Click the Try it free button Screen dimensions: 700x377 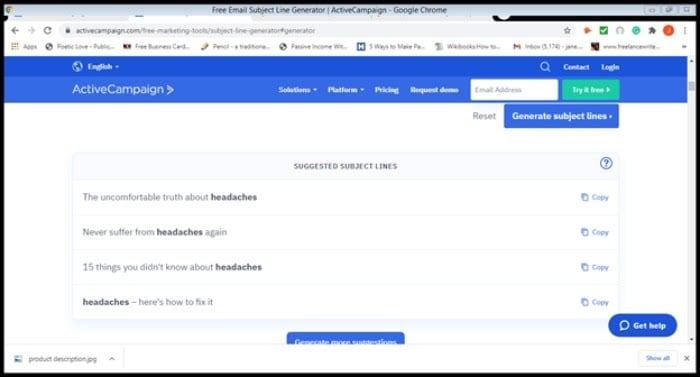591,90
